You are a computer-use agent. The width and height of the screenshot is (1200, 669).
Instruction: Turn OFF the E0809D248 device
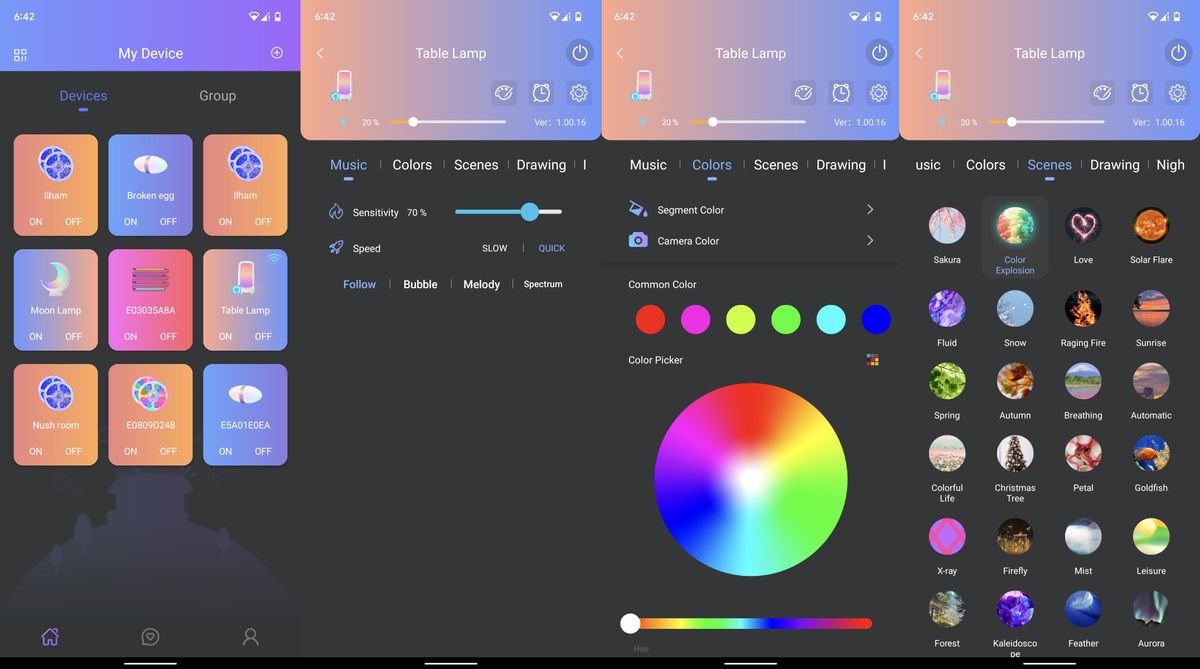point(168,452)
